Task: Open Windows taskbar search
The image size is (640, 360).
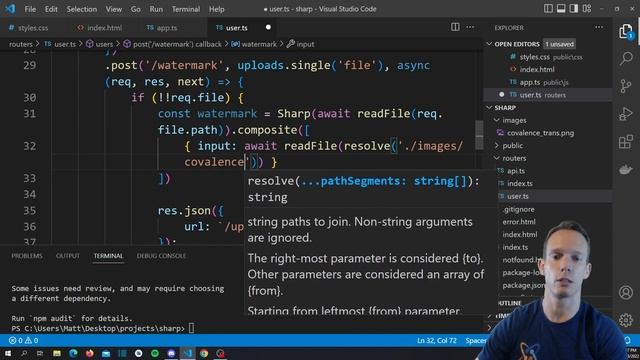Action: tap(24, 353)
